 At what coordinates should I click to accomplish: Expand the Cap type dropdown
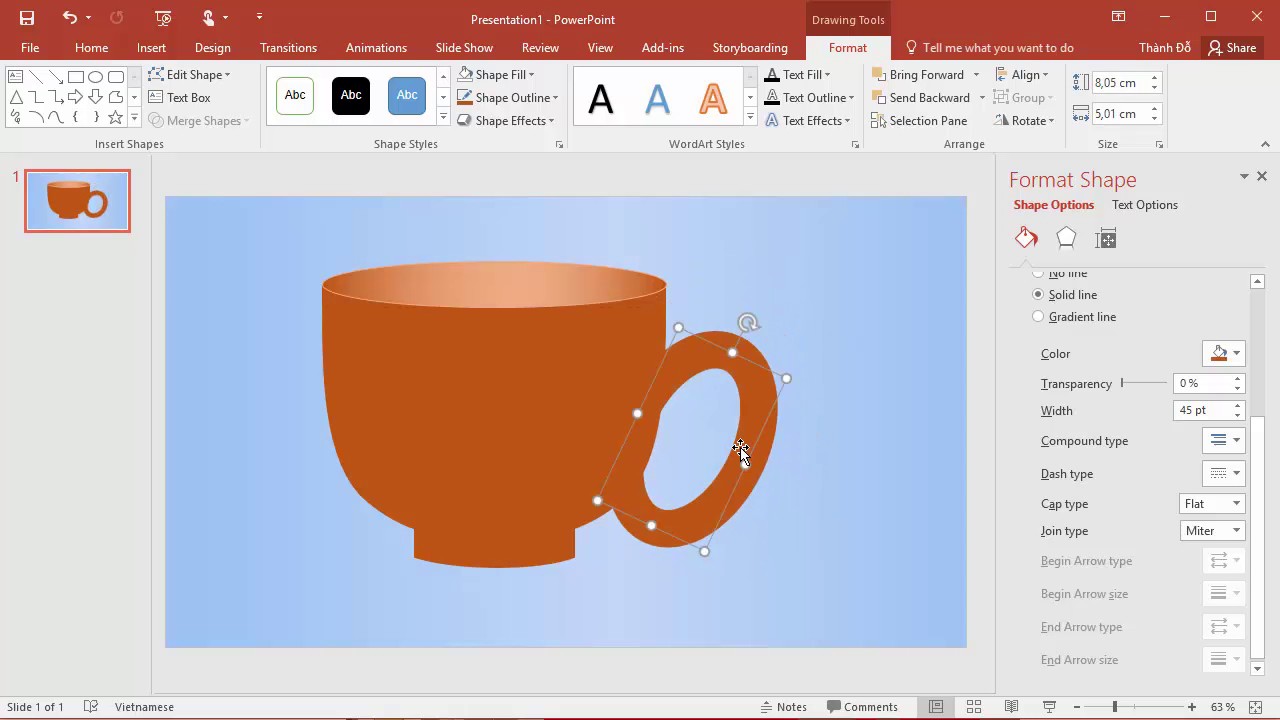(1212, 504)
